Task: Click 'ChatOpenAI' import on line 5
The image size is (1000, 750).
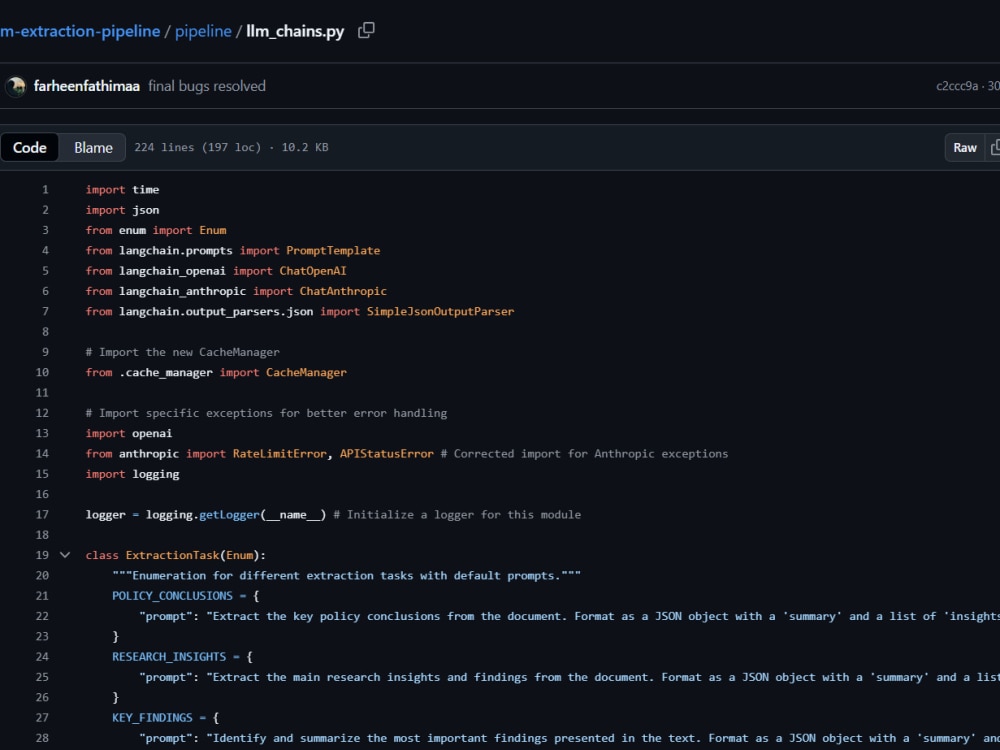Action: pyautogui.click(x=312, y=271)
